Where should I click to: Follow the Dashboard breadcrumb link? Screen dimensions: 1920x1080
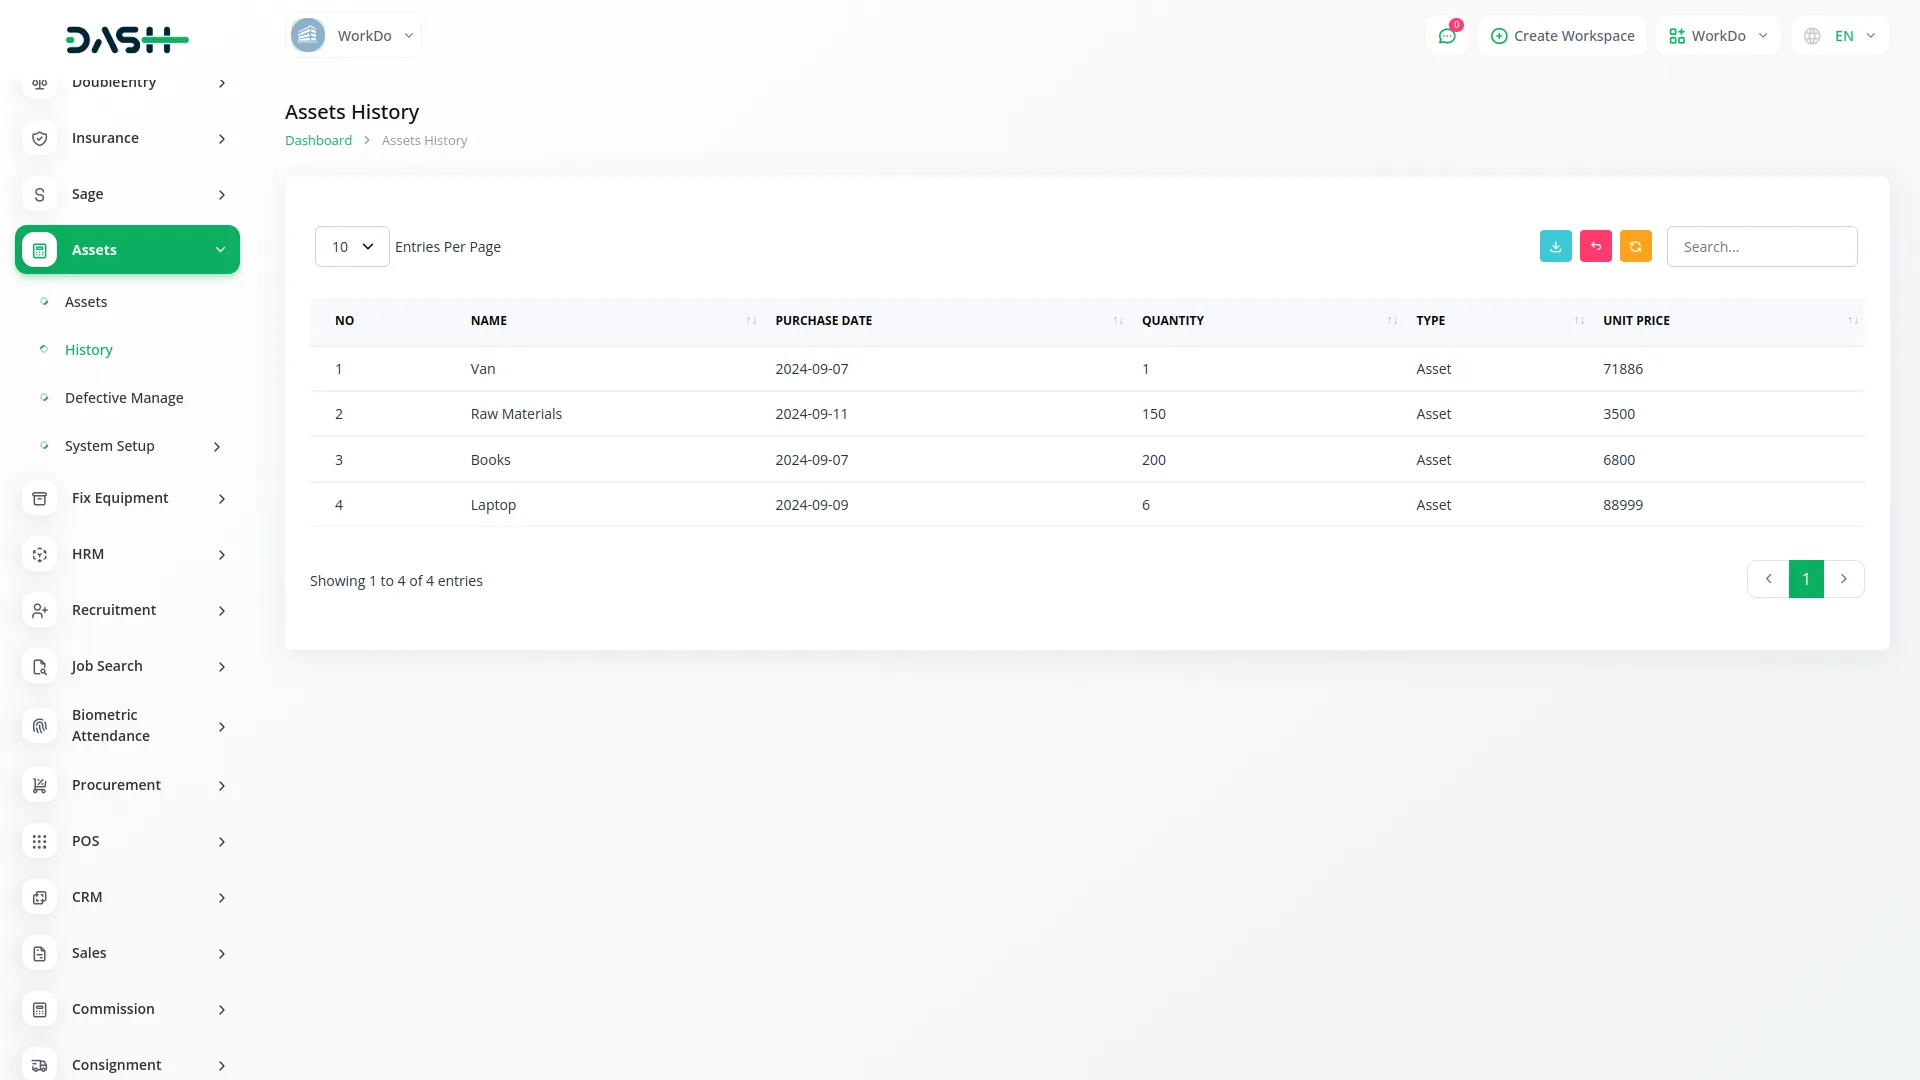pos(318,140)
